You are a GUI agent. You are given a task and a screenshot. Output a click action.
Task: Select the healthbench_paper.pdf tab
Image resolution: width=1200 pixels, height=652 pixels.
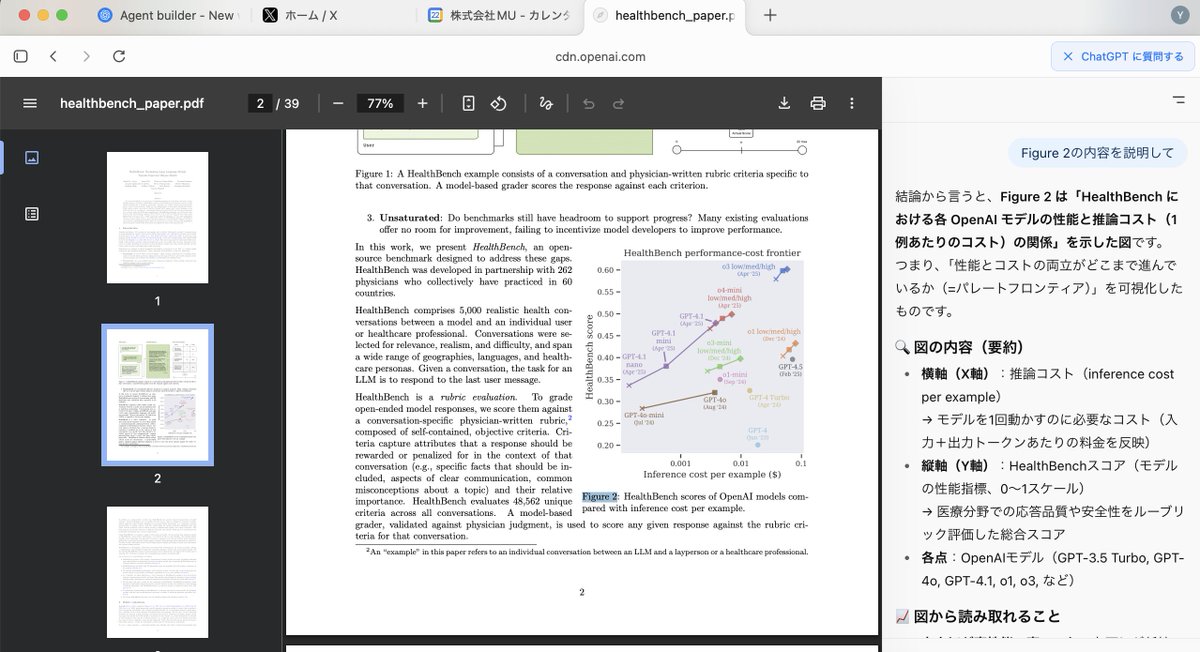[x=664, y=15]
